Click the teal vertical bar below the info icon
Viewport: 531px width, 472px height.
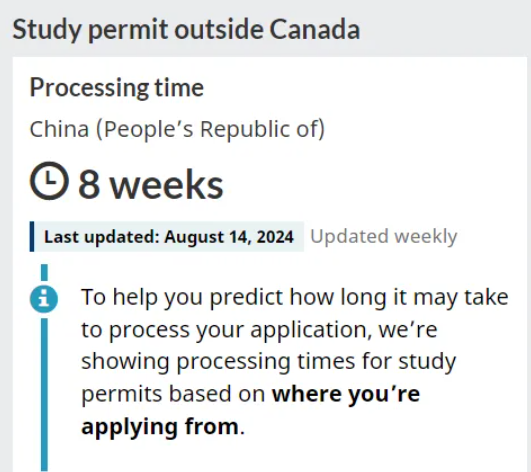(x=44, y=395)
